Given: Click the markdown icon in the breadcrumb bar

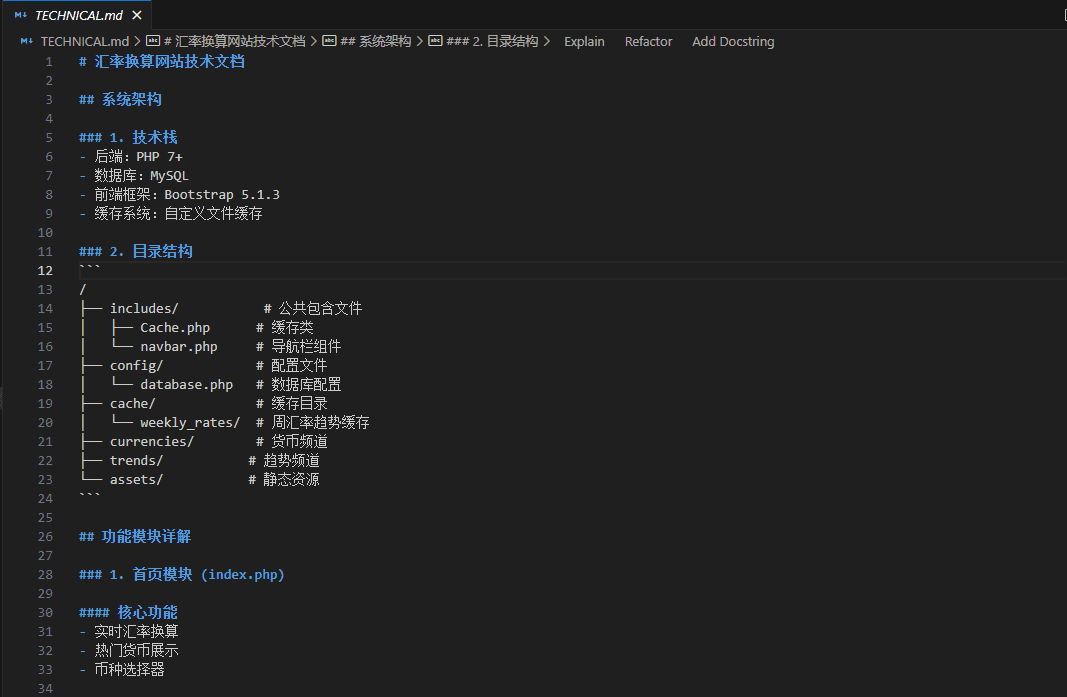Looking at the screenshot, I should pyautogui.click(x=27, y=42).
